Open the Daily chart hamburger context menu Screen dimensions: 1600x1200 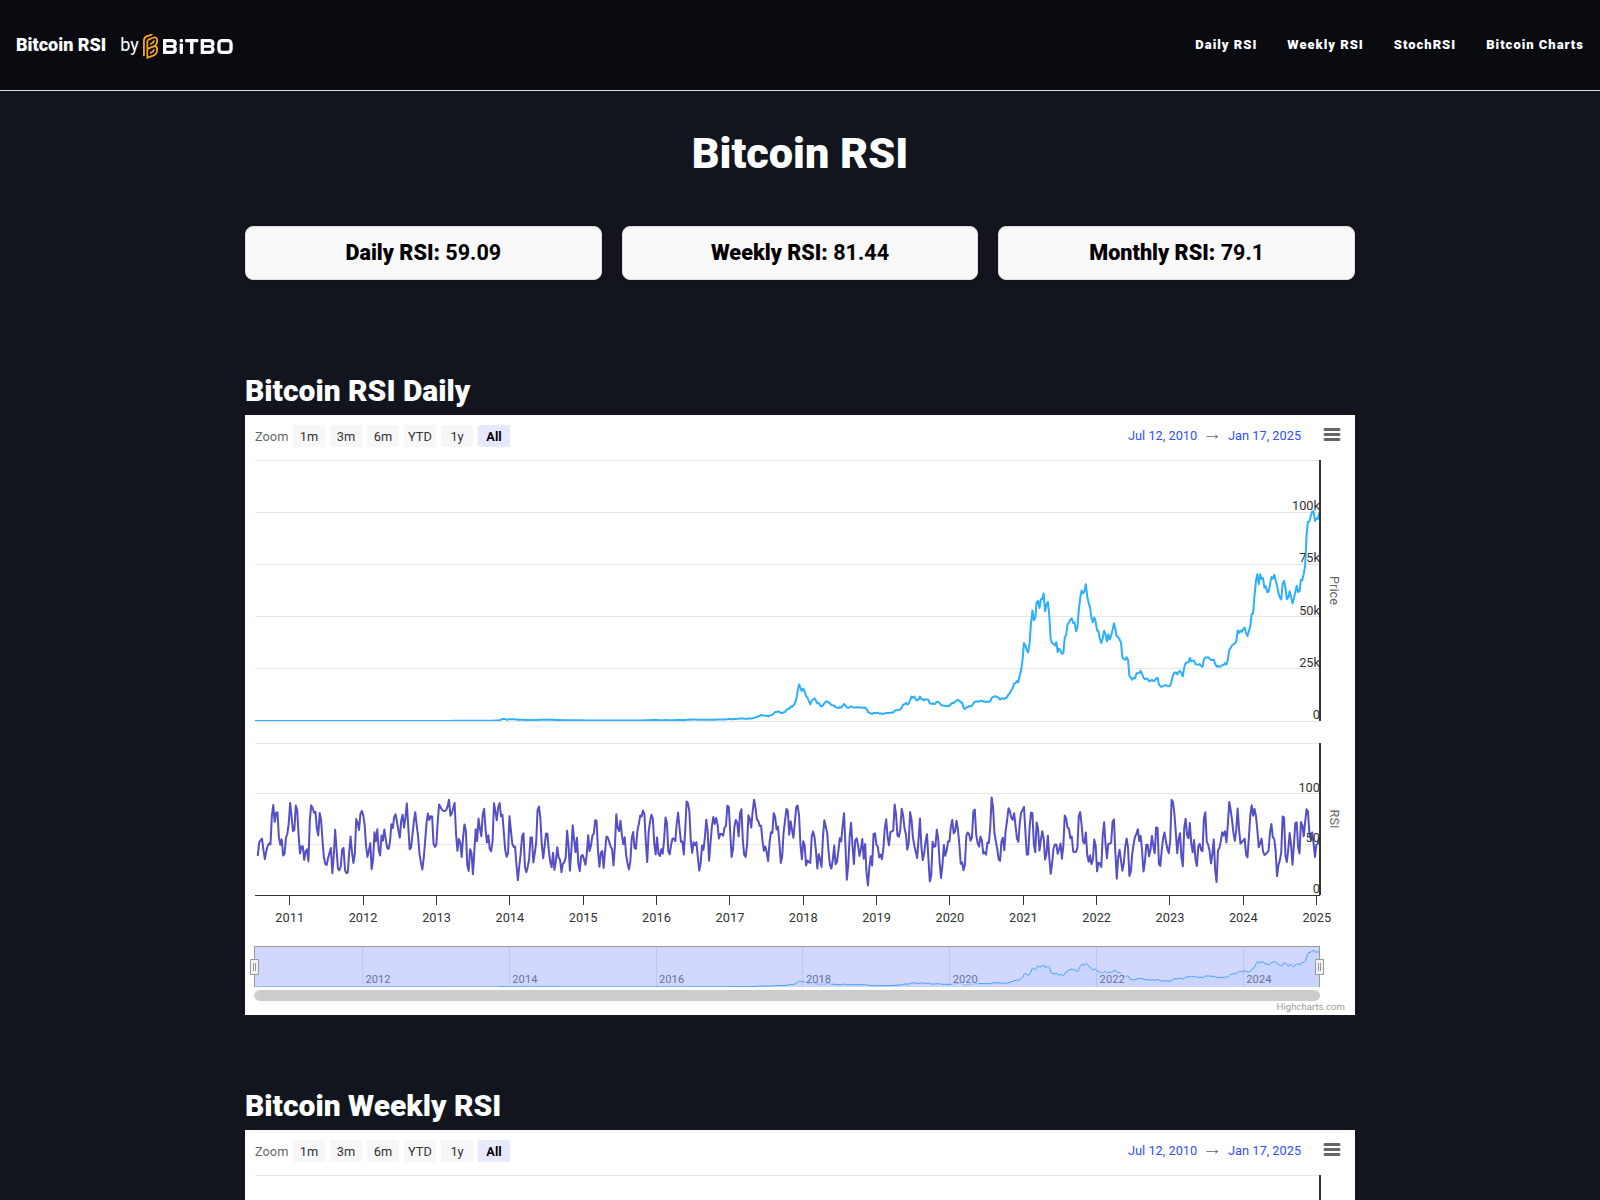(x=1332, y=435)
